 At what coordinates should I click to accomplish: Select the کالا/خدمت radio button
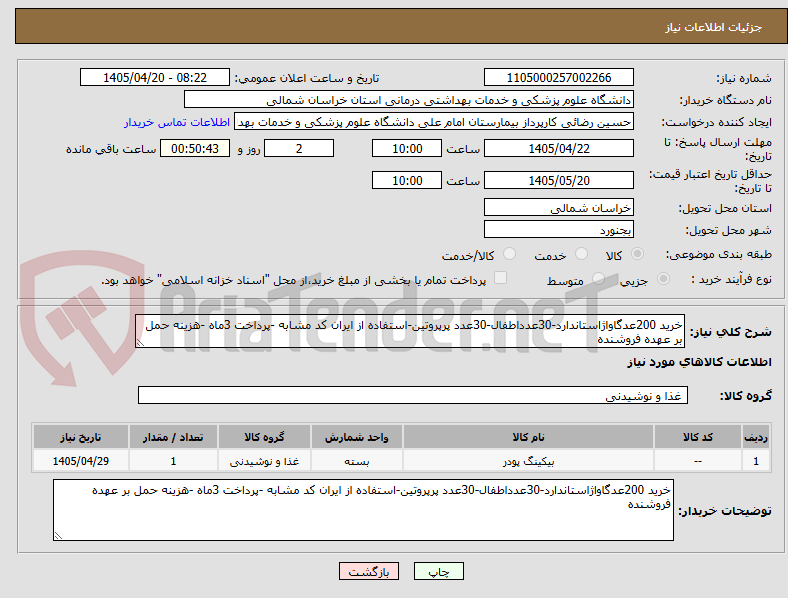pos(509,254)
